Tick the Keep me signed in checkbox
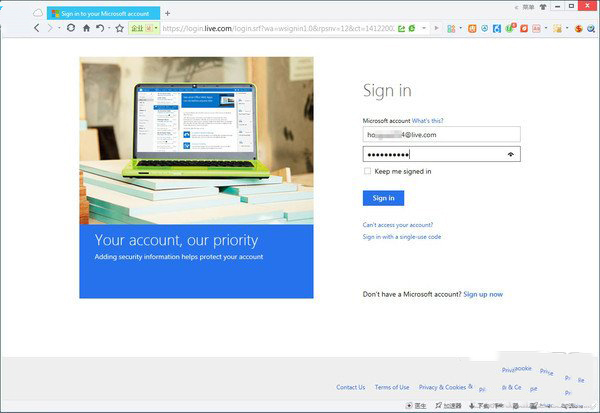Image resolution: width=600 pixels, height=413 pixels. [367, 171]
